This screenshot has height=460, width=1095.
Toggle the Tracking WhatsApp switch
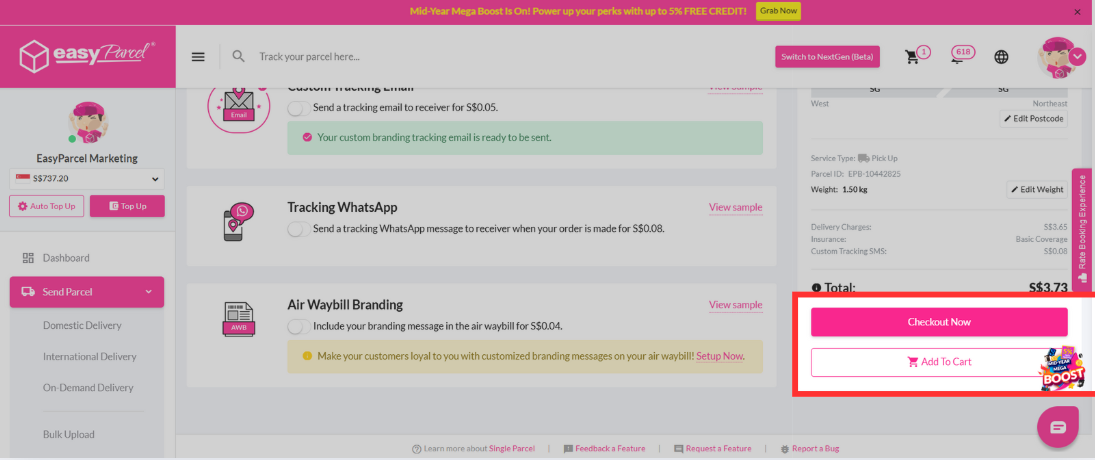pos(299,228)
